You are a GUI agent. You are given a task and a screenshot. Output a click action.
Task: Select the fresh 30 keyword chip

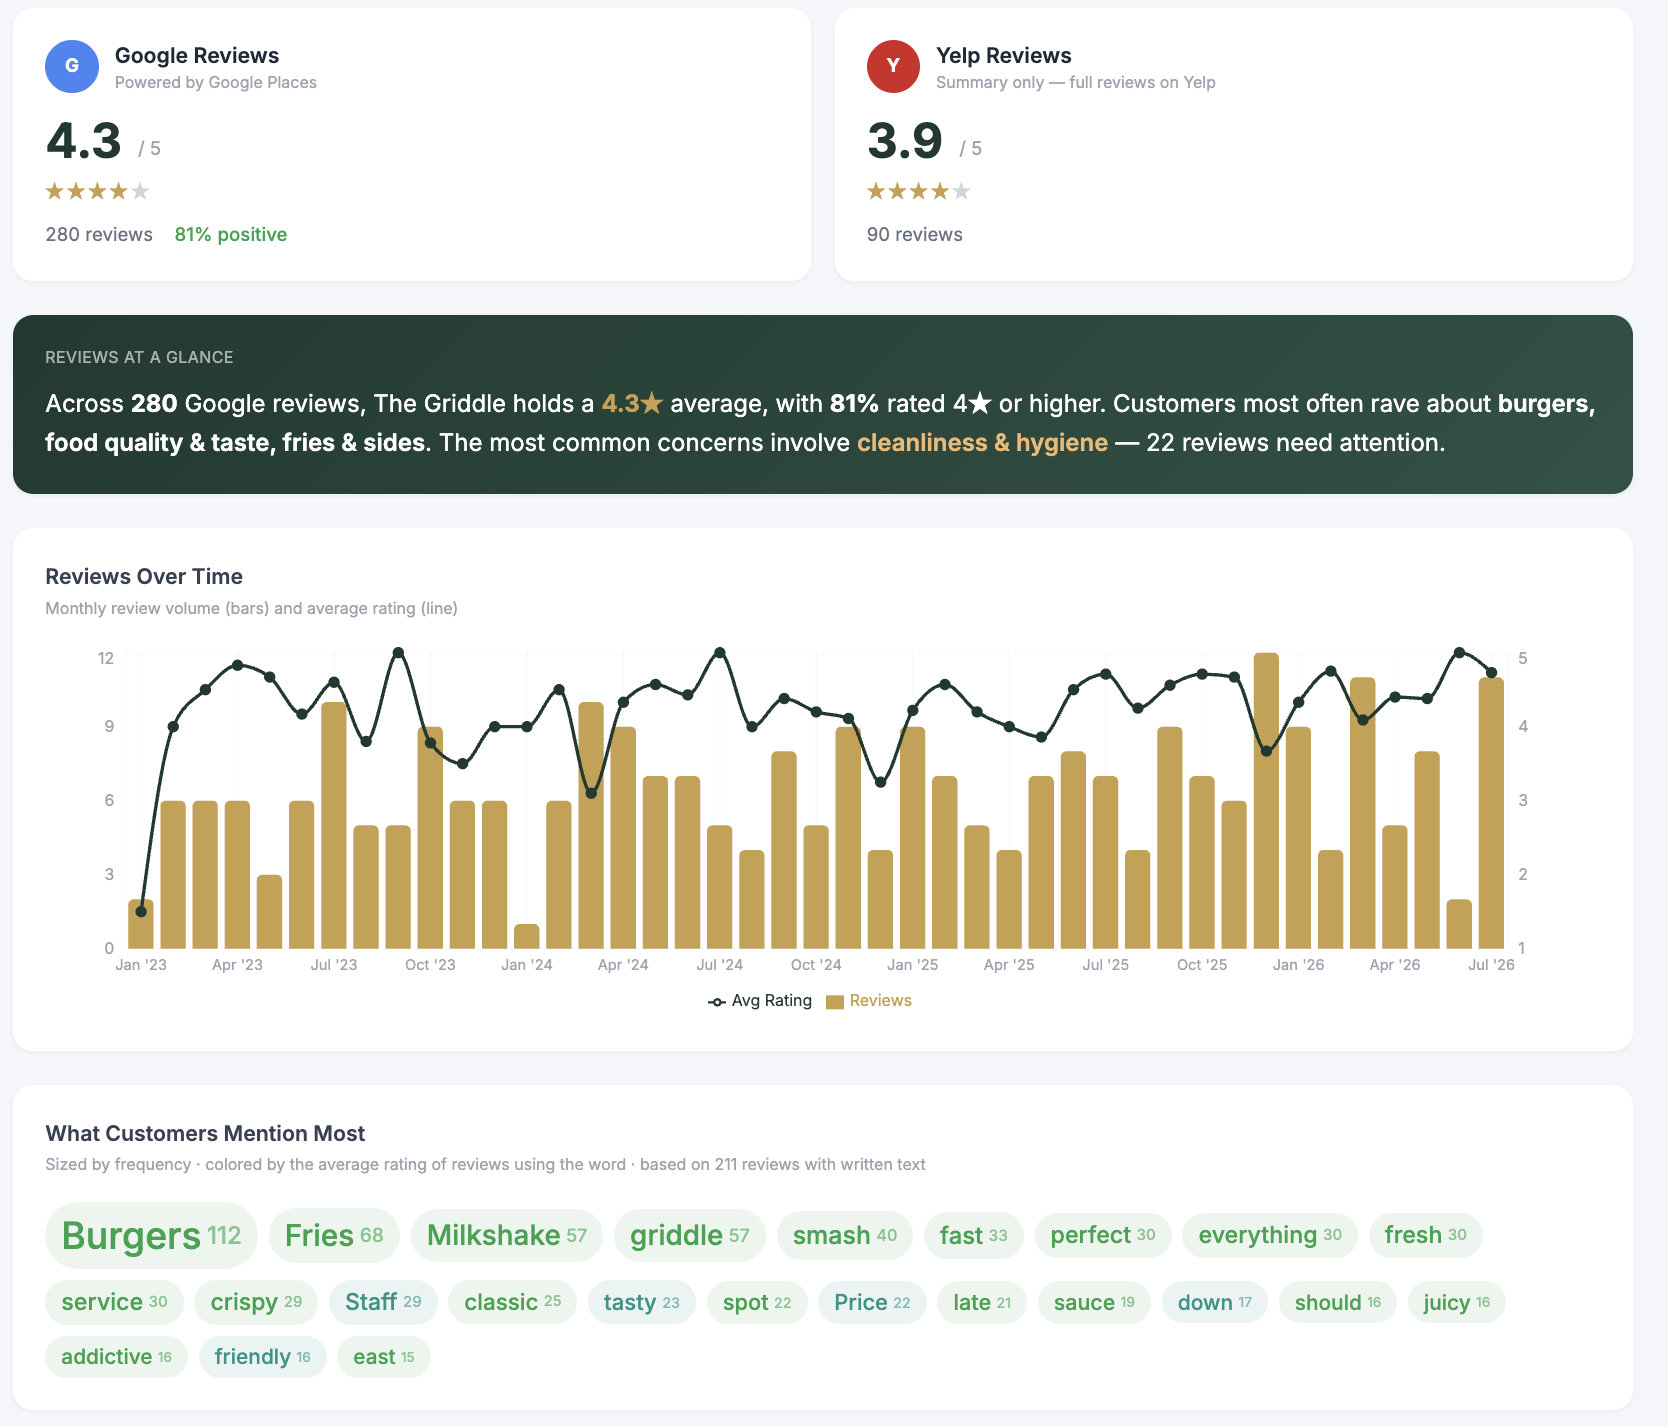click(1426, 1235)
